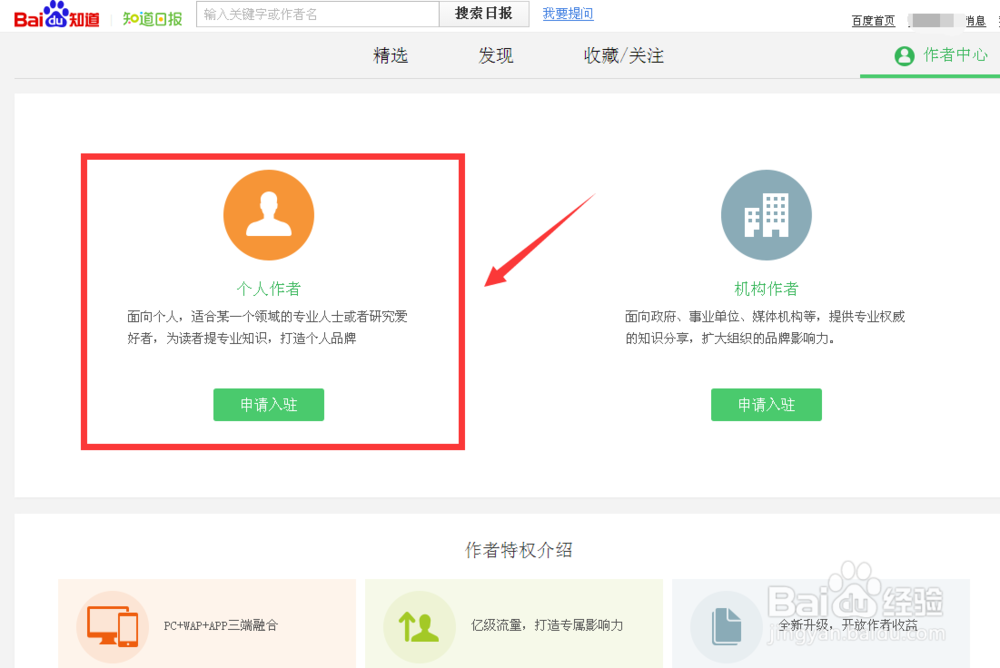Click the 作者特权介绍 section title

click(518, 550)
